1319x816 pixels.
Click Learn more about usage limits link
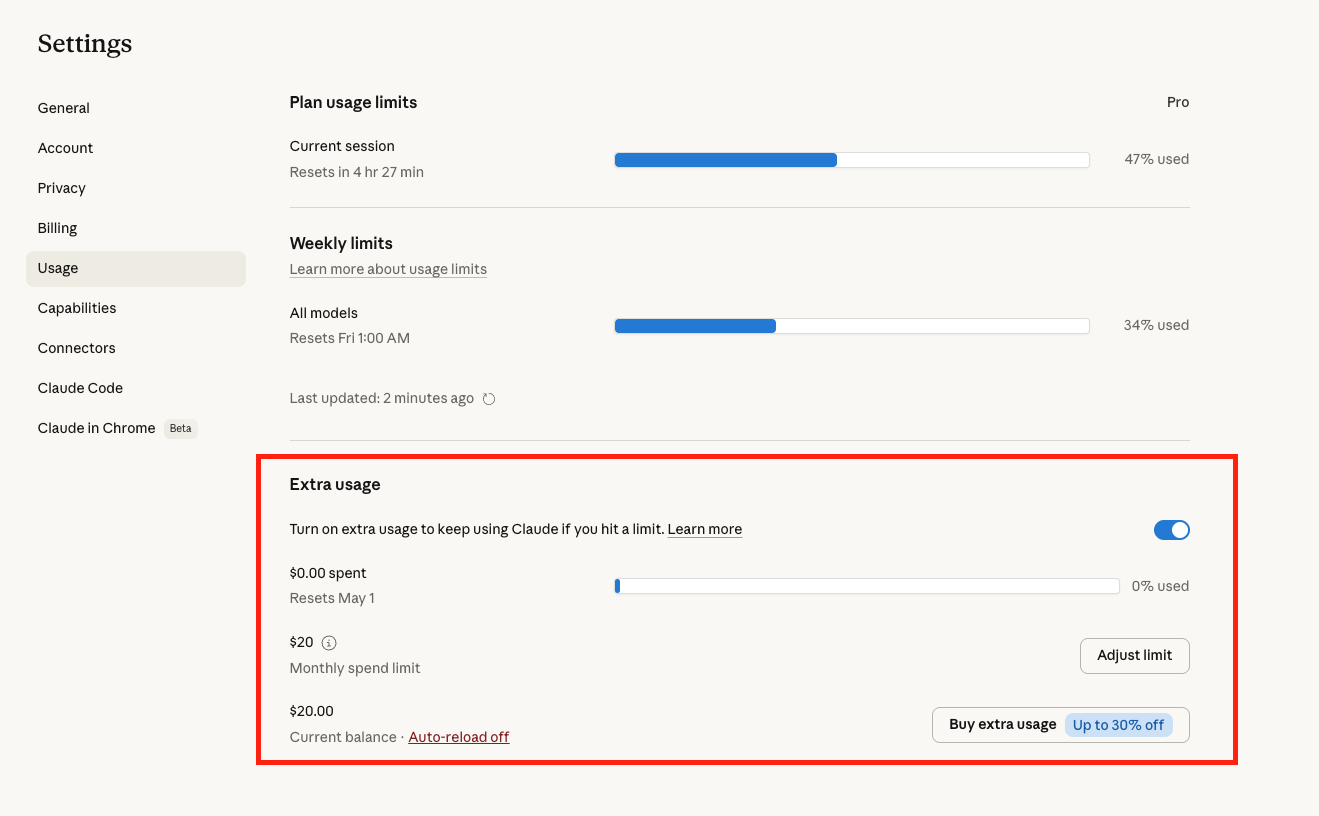[x=388, y=269]
